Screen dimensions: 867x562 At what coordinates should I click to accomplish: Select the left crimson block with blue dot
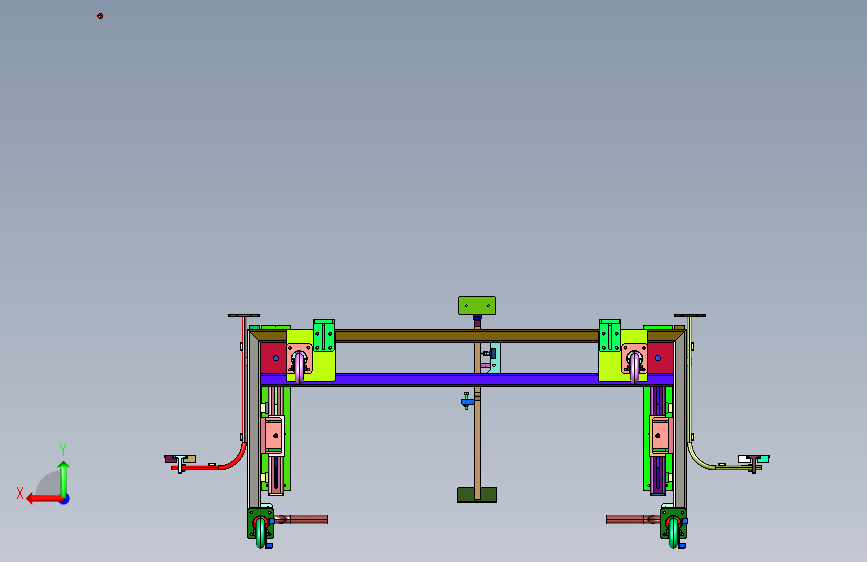(x=273, y=358)
